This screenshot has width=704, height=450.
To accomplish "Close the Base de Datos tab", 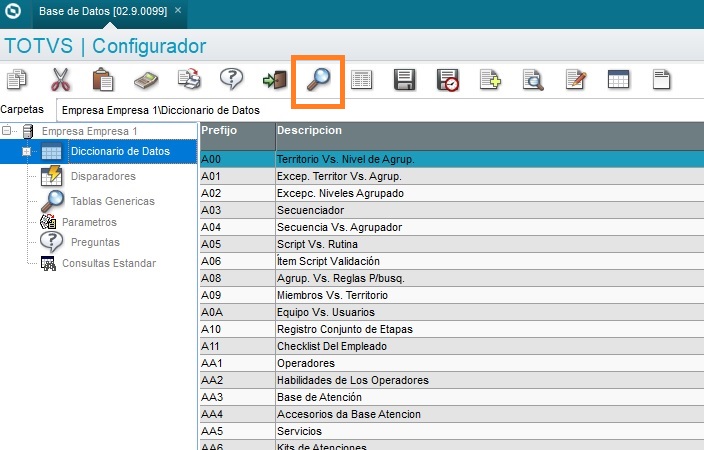I will [178, 10].
